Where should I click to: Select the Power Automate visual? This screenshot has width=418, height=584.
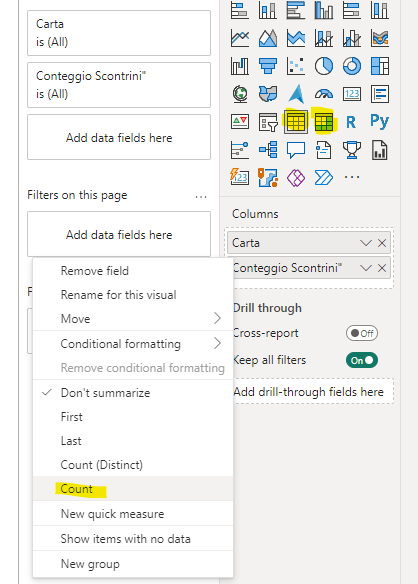324,177
